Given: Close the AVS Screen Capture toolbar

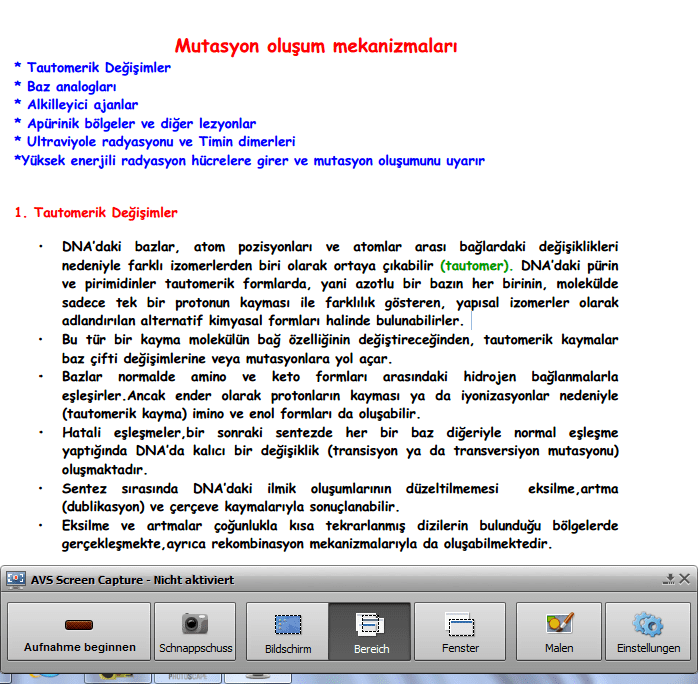Looking at the screenshot, I should [x=685, y=580].
